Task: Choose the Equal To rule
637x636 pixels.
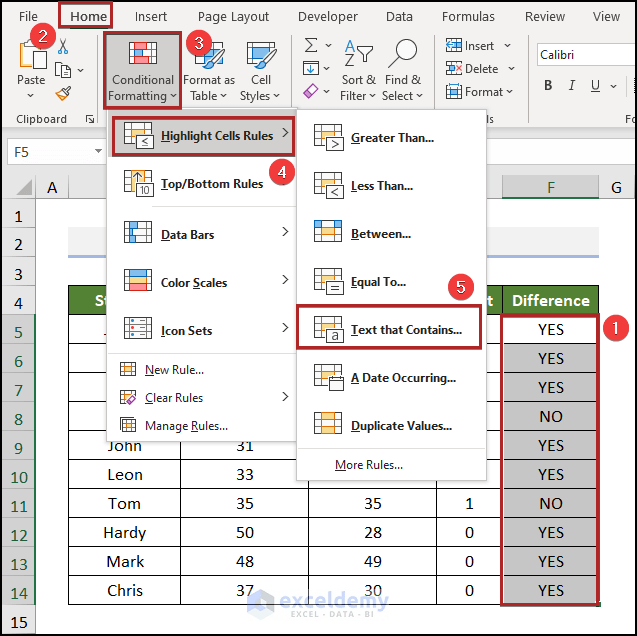Action: click(x=391, y=282)
